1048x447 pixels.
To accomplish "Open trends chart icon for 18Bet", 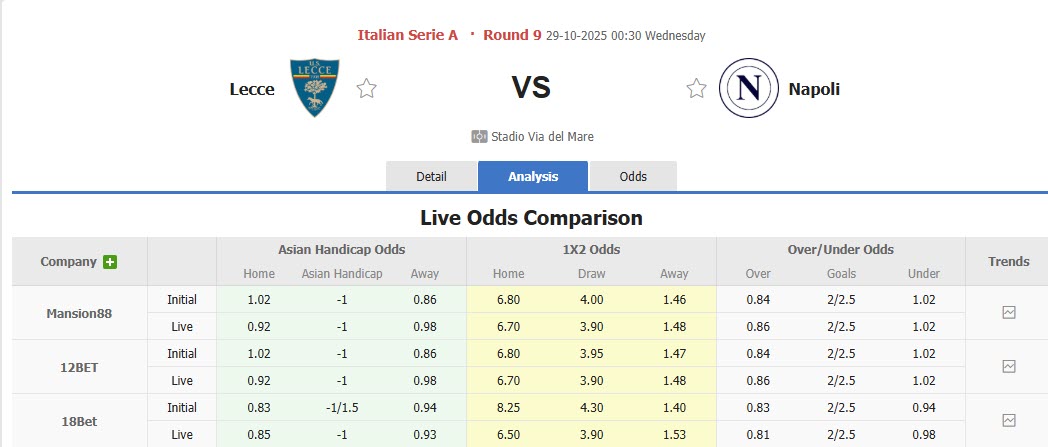I will (1008, 420).
